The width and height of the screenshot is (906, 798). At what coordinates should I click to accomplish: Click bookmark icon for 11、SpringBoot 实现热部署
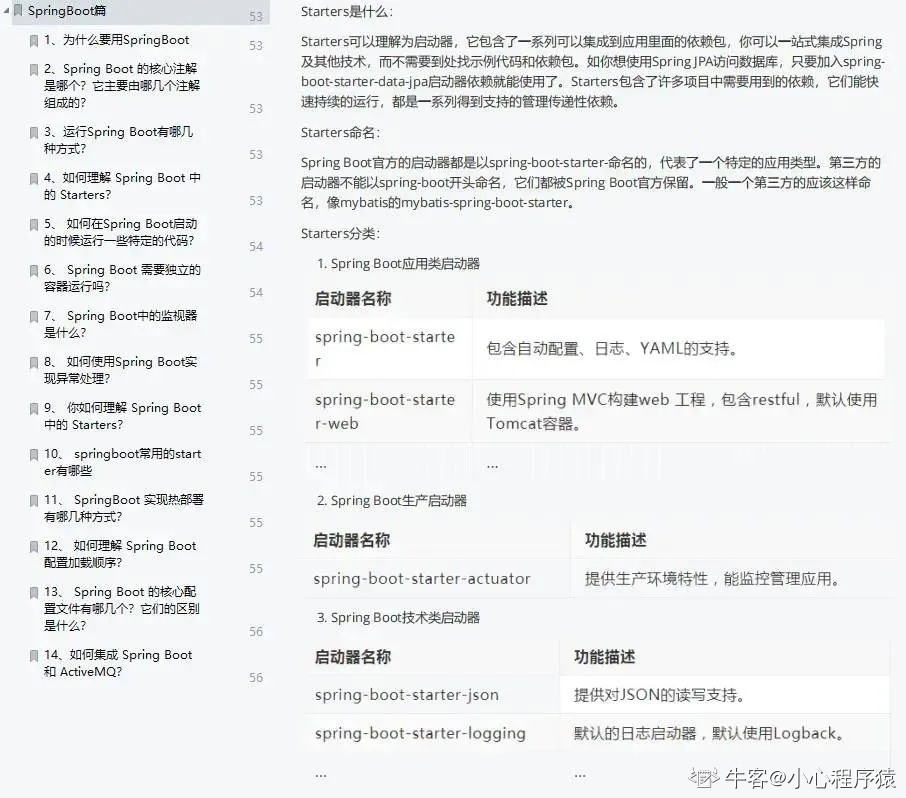(x=34, y=500)
